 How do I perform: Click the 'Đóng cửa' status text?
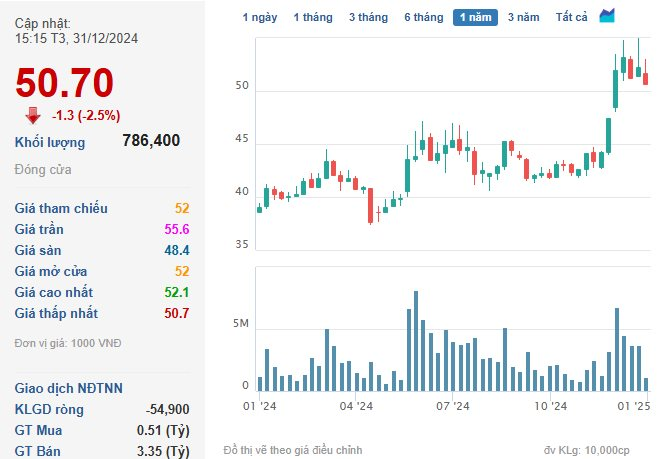(43, 170)
